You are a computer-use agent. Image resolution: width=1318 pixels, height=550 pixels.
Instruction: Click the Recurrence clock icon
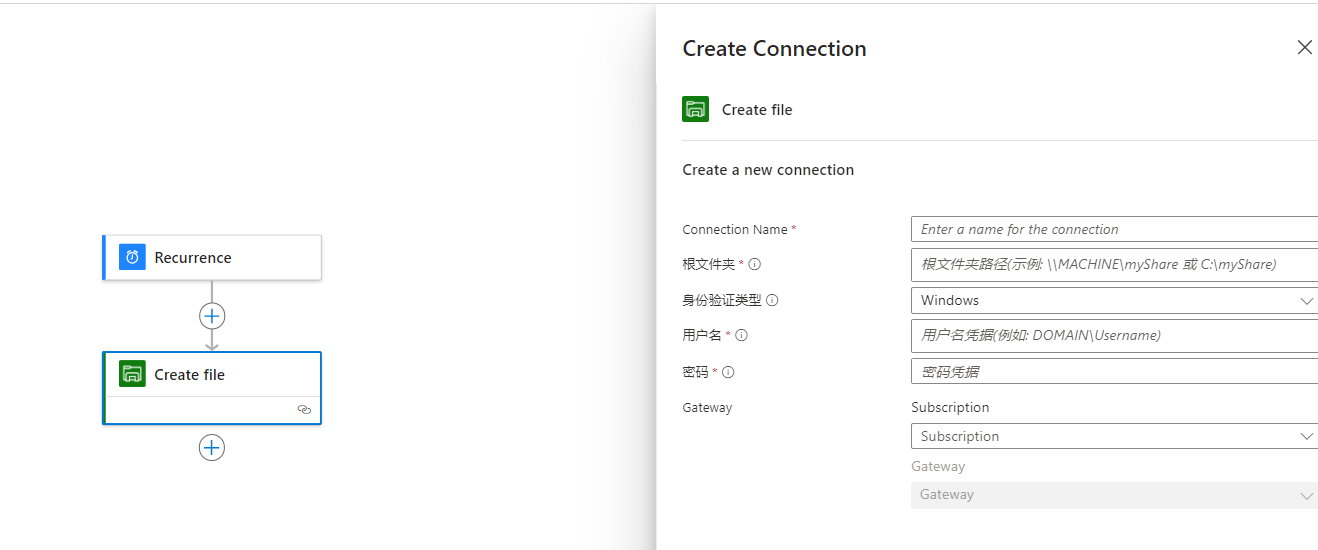(132, 257)
